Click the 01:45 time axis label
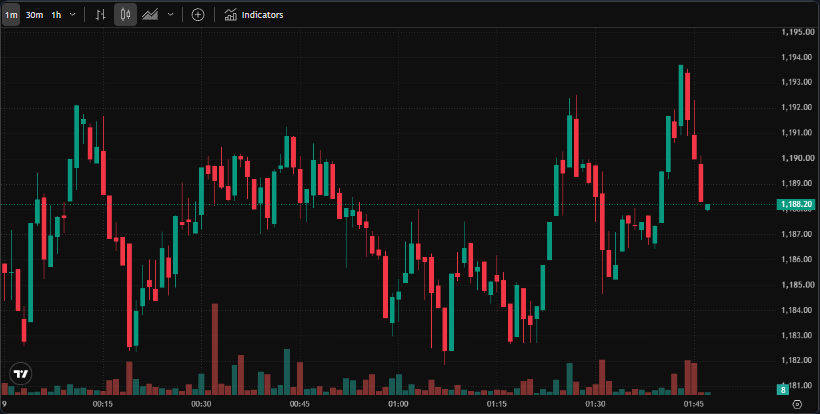Image resolution: width=820 pixels, height=414 pixels. tap(693, 404)
